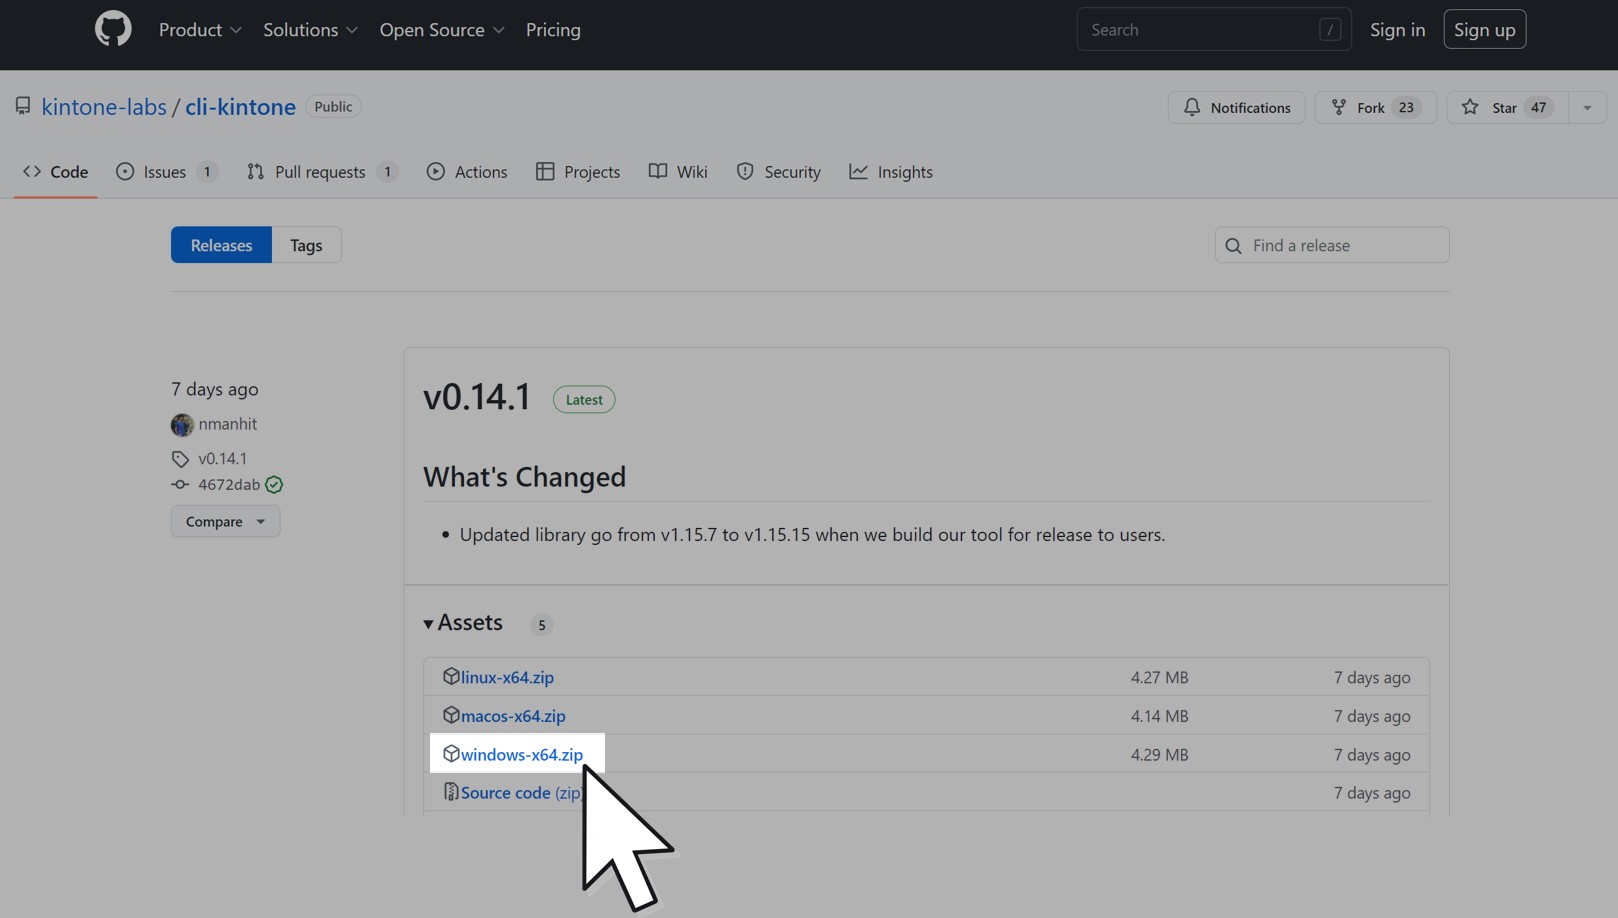
Task: Open the Pull requests tab
Action: [x=320, y=172]
